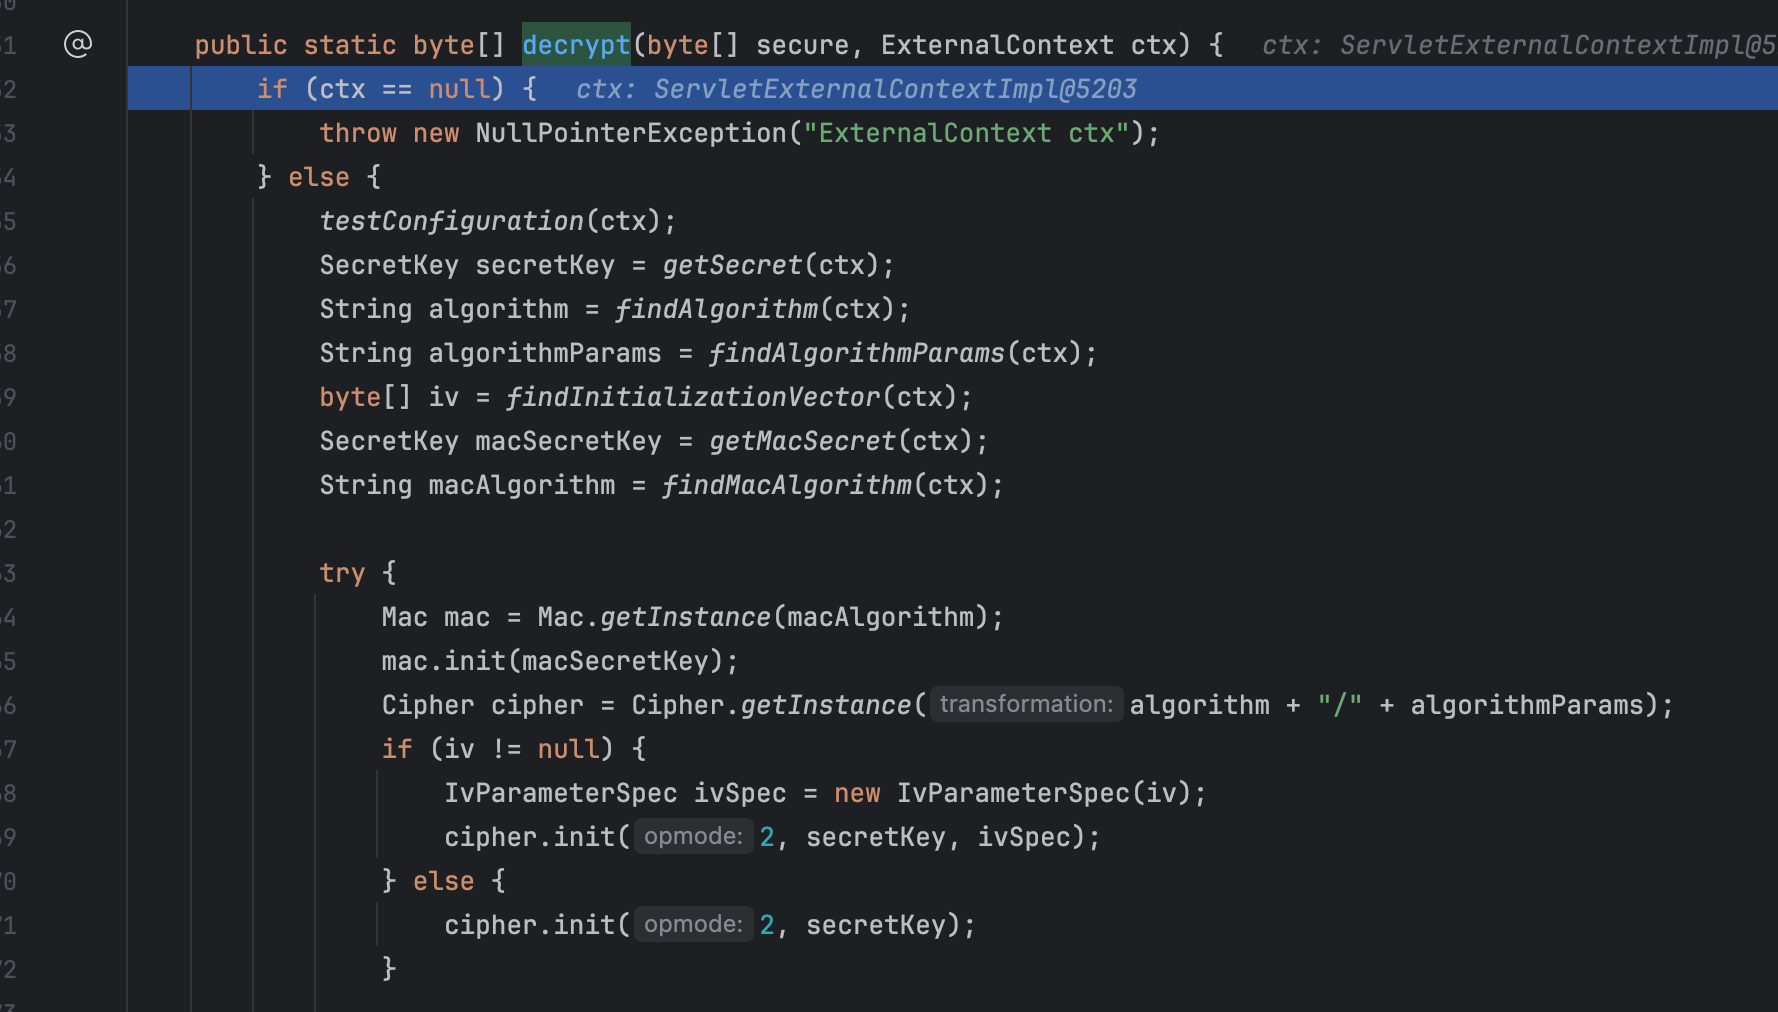Click the getSecret method call

tap(732, 265)
